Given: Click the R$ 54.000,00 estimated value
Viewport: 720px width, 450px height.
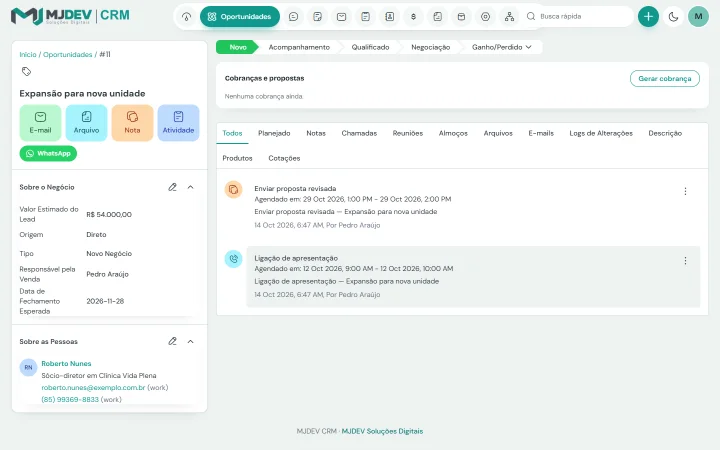Looking at the screenshot, I should pyautogui.click(x=109, y=214).
